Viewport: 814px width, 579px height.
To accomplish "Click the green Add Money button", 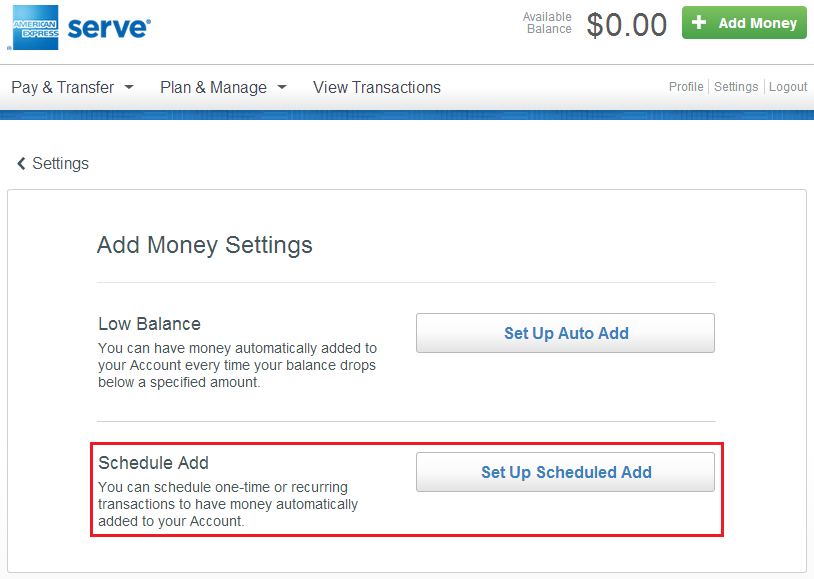I will [744, 22].
